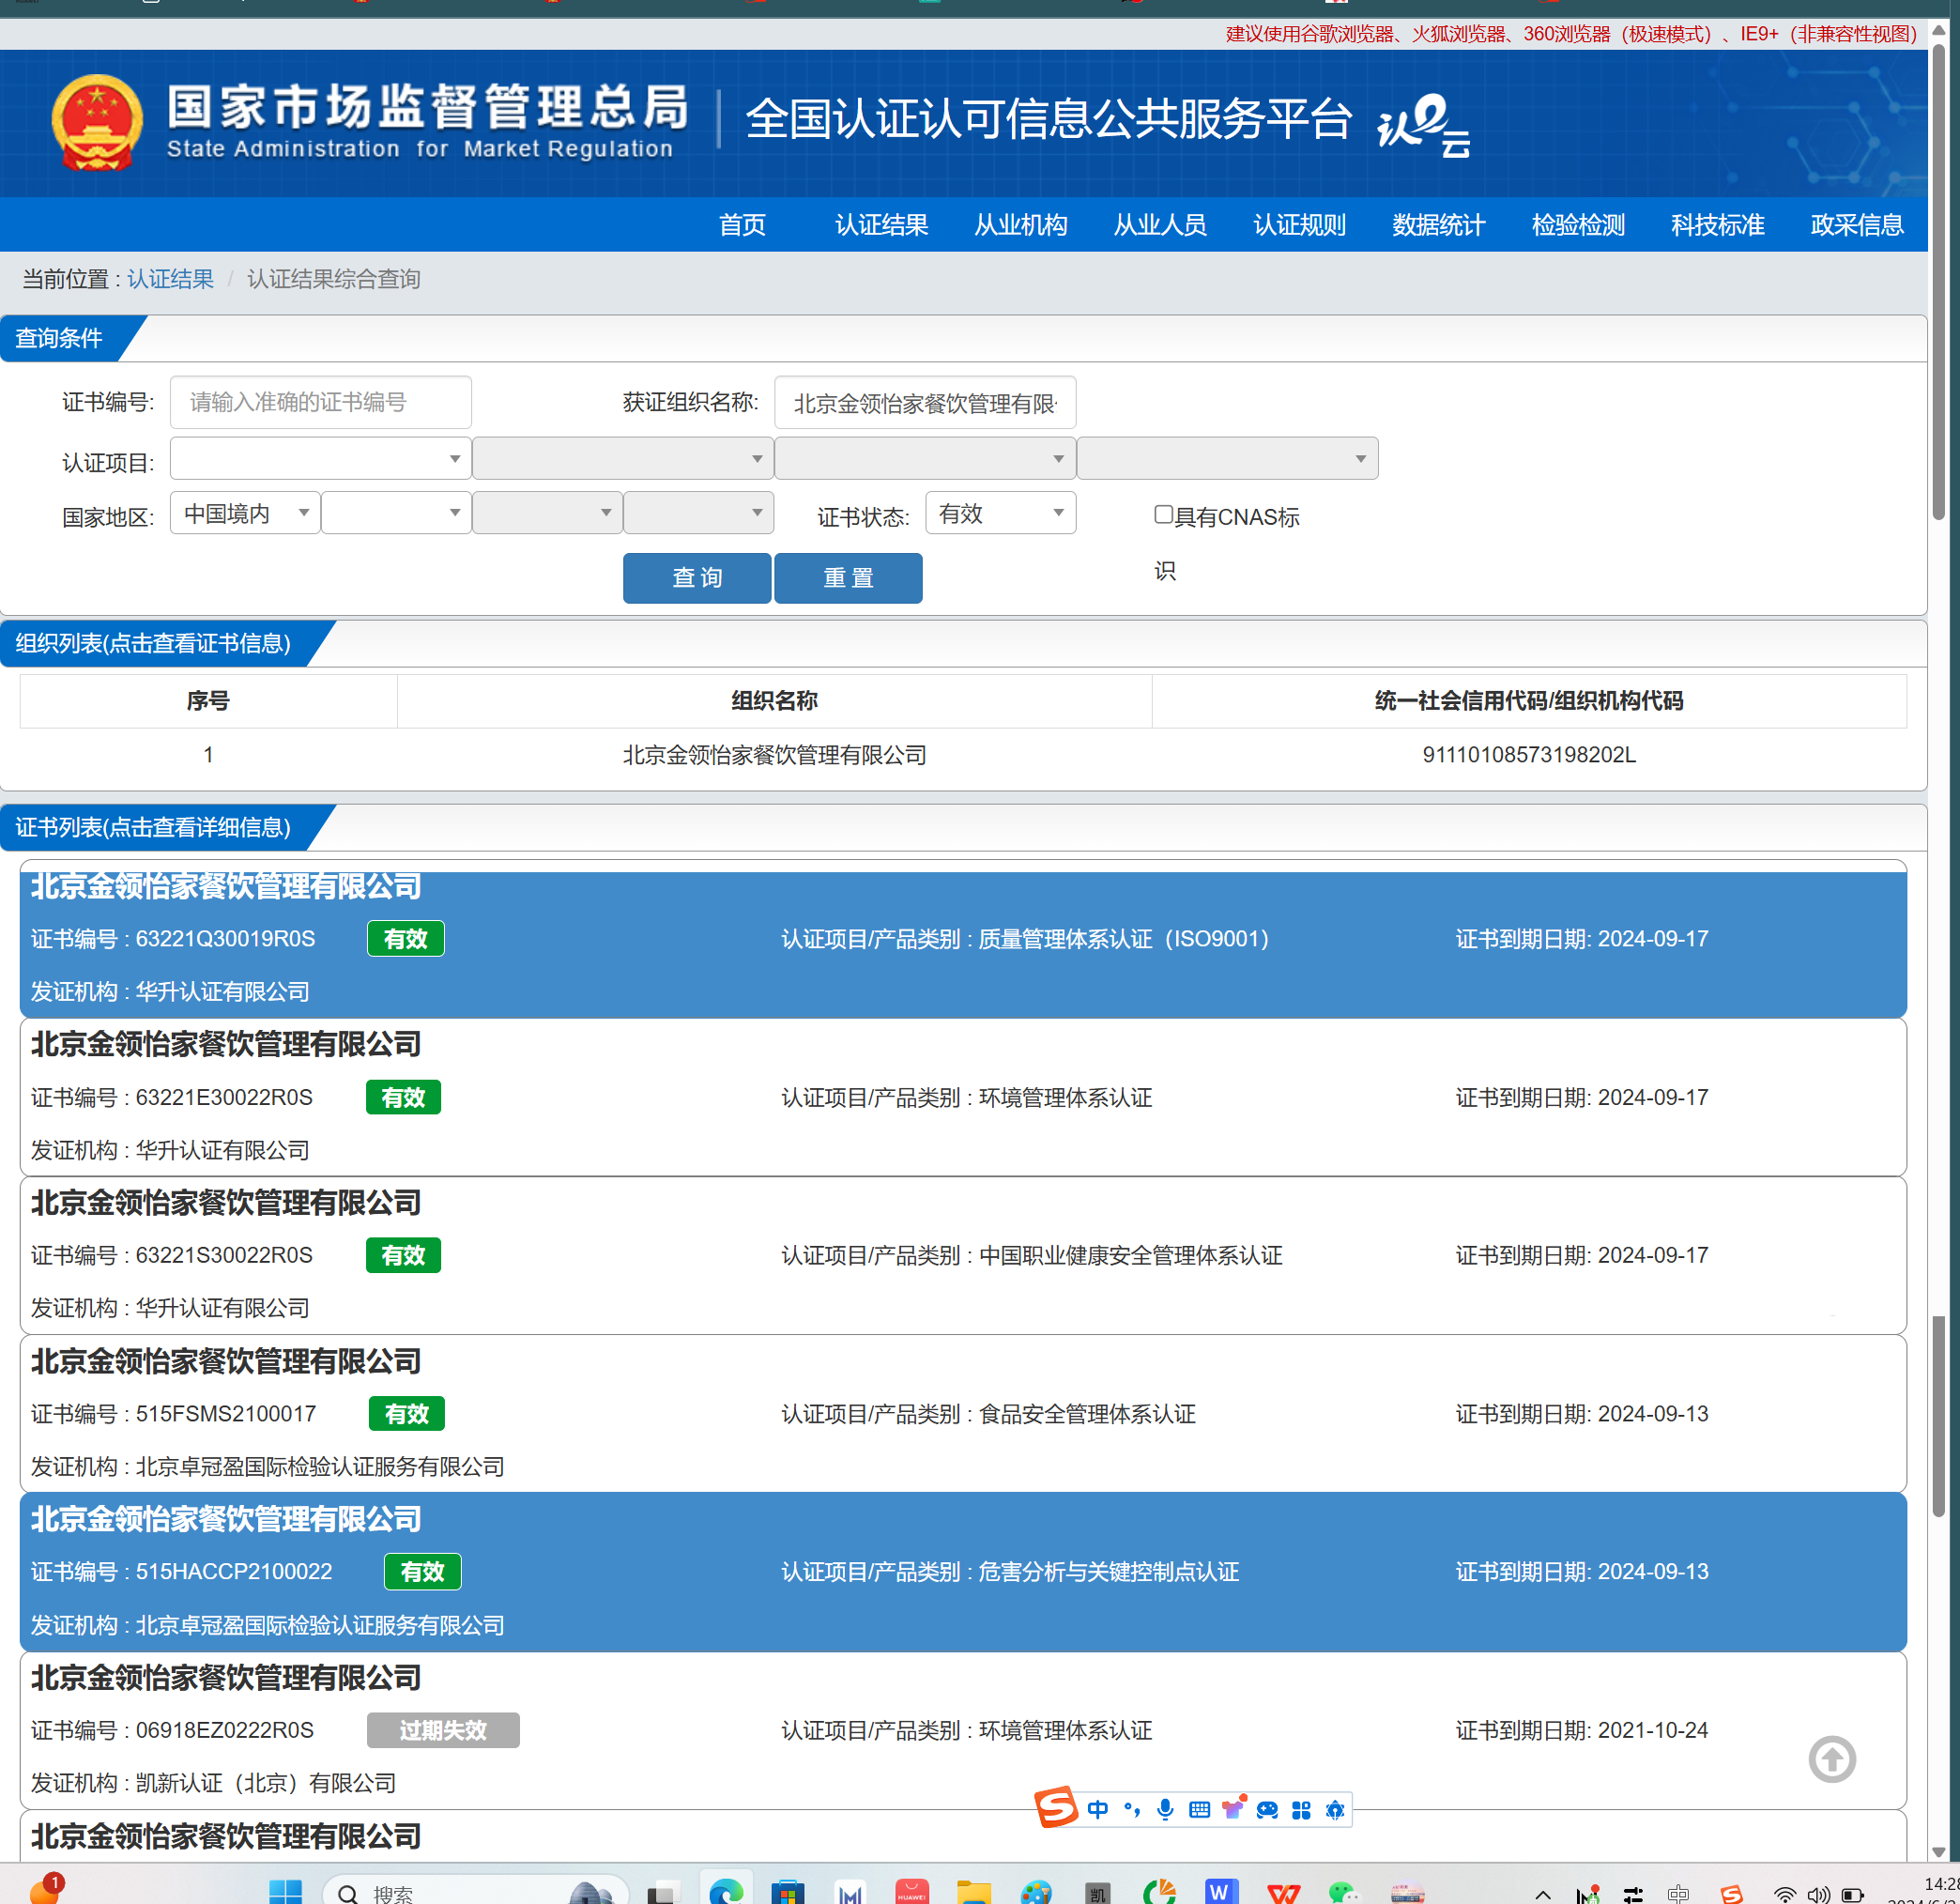Open 从业人员 navigation menu

pyautogui.click(x=1160, y=225)
